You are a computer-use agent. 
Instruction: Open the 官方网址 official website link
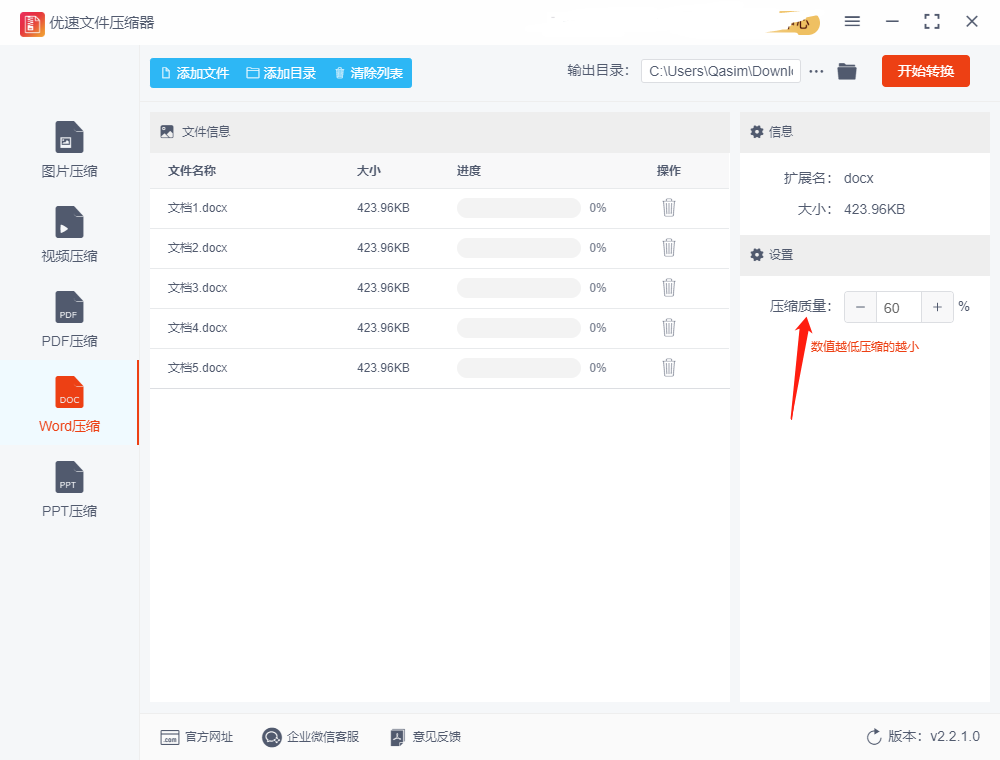(x=196, y=737)
